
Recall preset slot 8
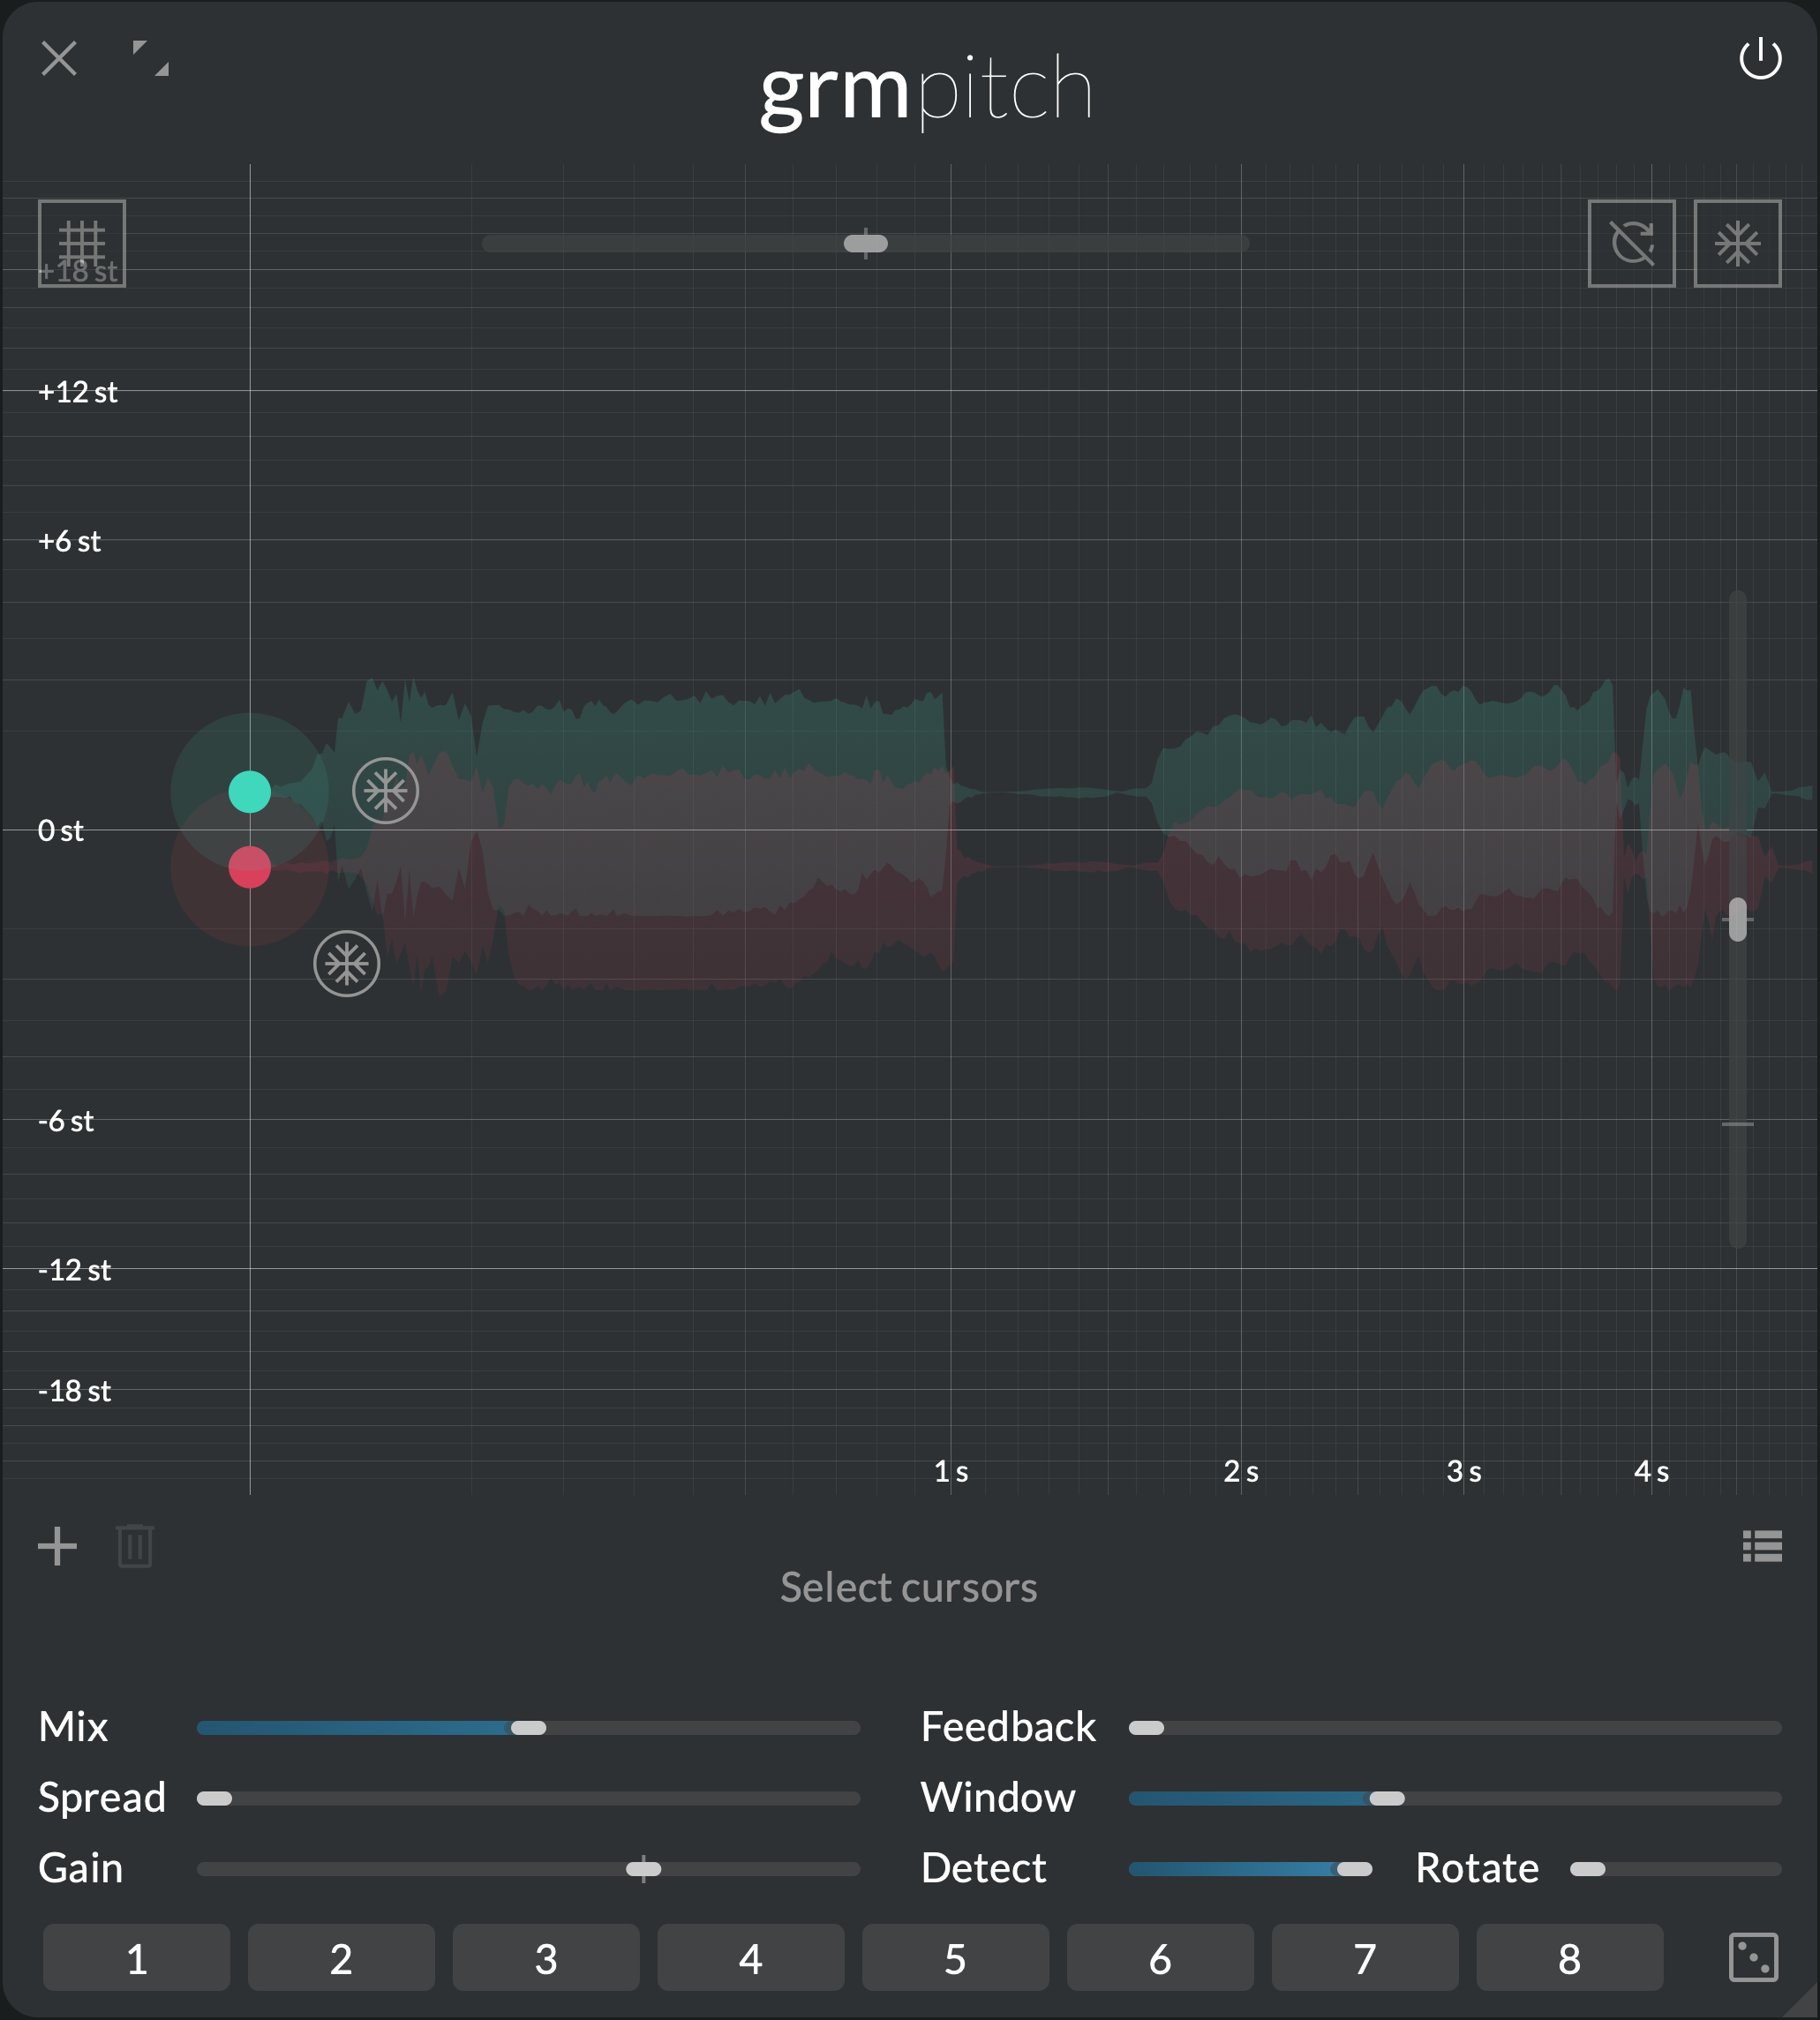point(1569,1958)
